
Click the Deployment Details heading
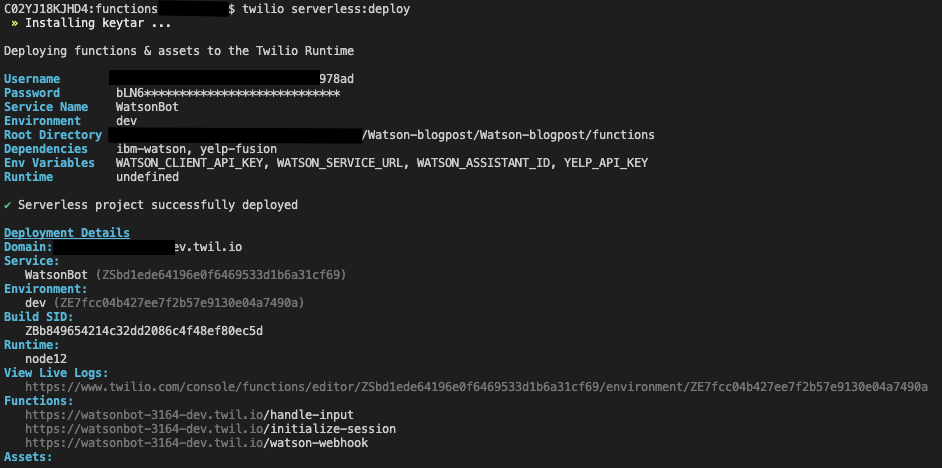[67, 232]
